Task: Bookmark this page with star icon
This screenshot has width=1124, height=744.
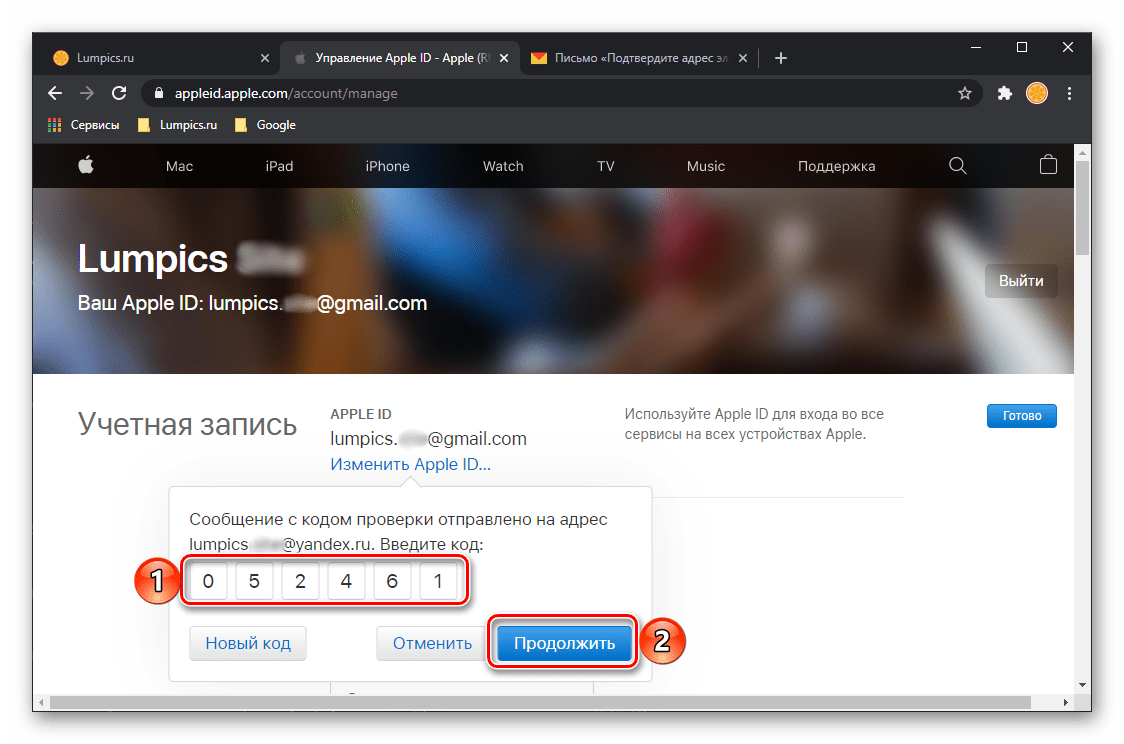Action: click(x=964, y=93)
